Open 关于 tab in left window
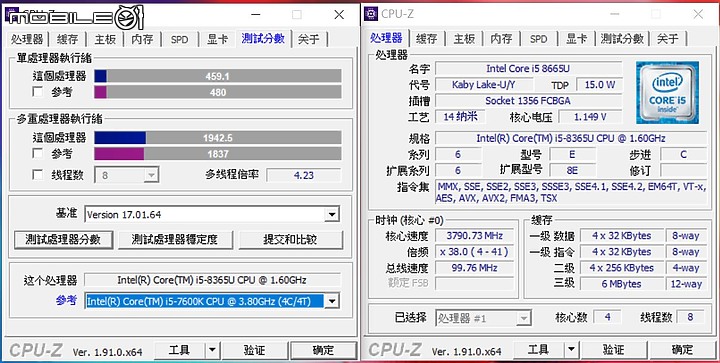 [x=309, y=39]
